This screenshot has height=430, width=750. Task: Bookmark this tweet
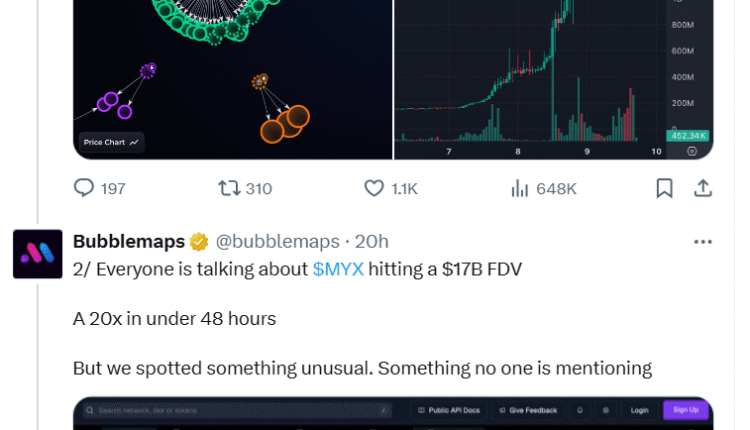(664, 188)
